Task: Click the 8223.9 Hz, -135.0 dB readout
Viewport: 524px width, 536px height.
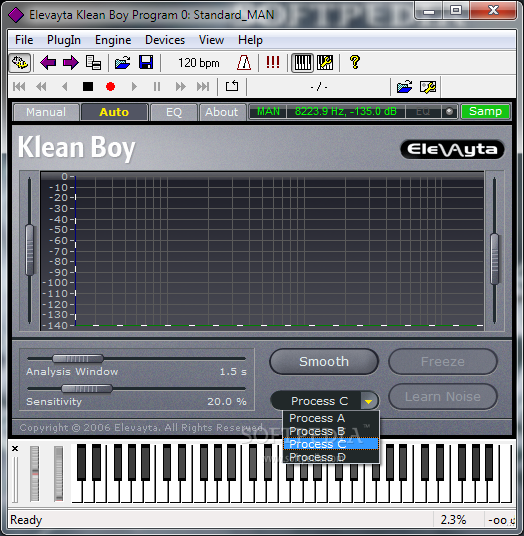Action: pos(346,112)
